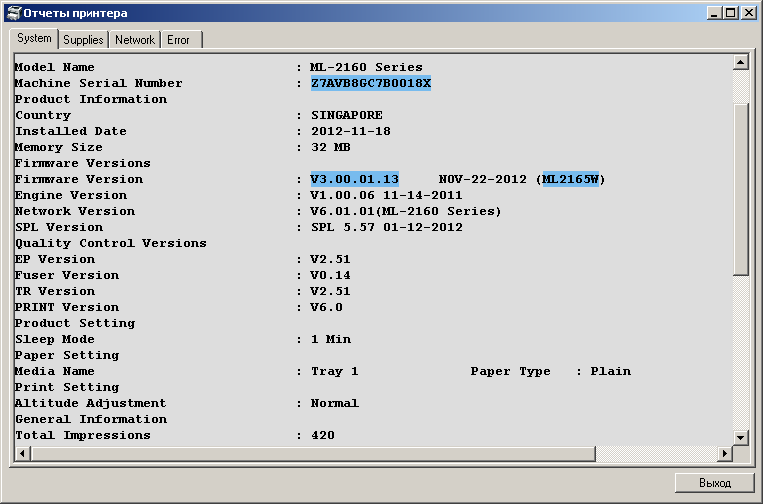Click the highlighted ML2165W text
Viewport: 763px width, 504px height.
571,179
